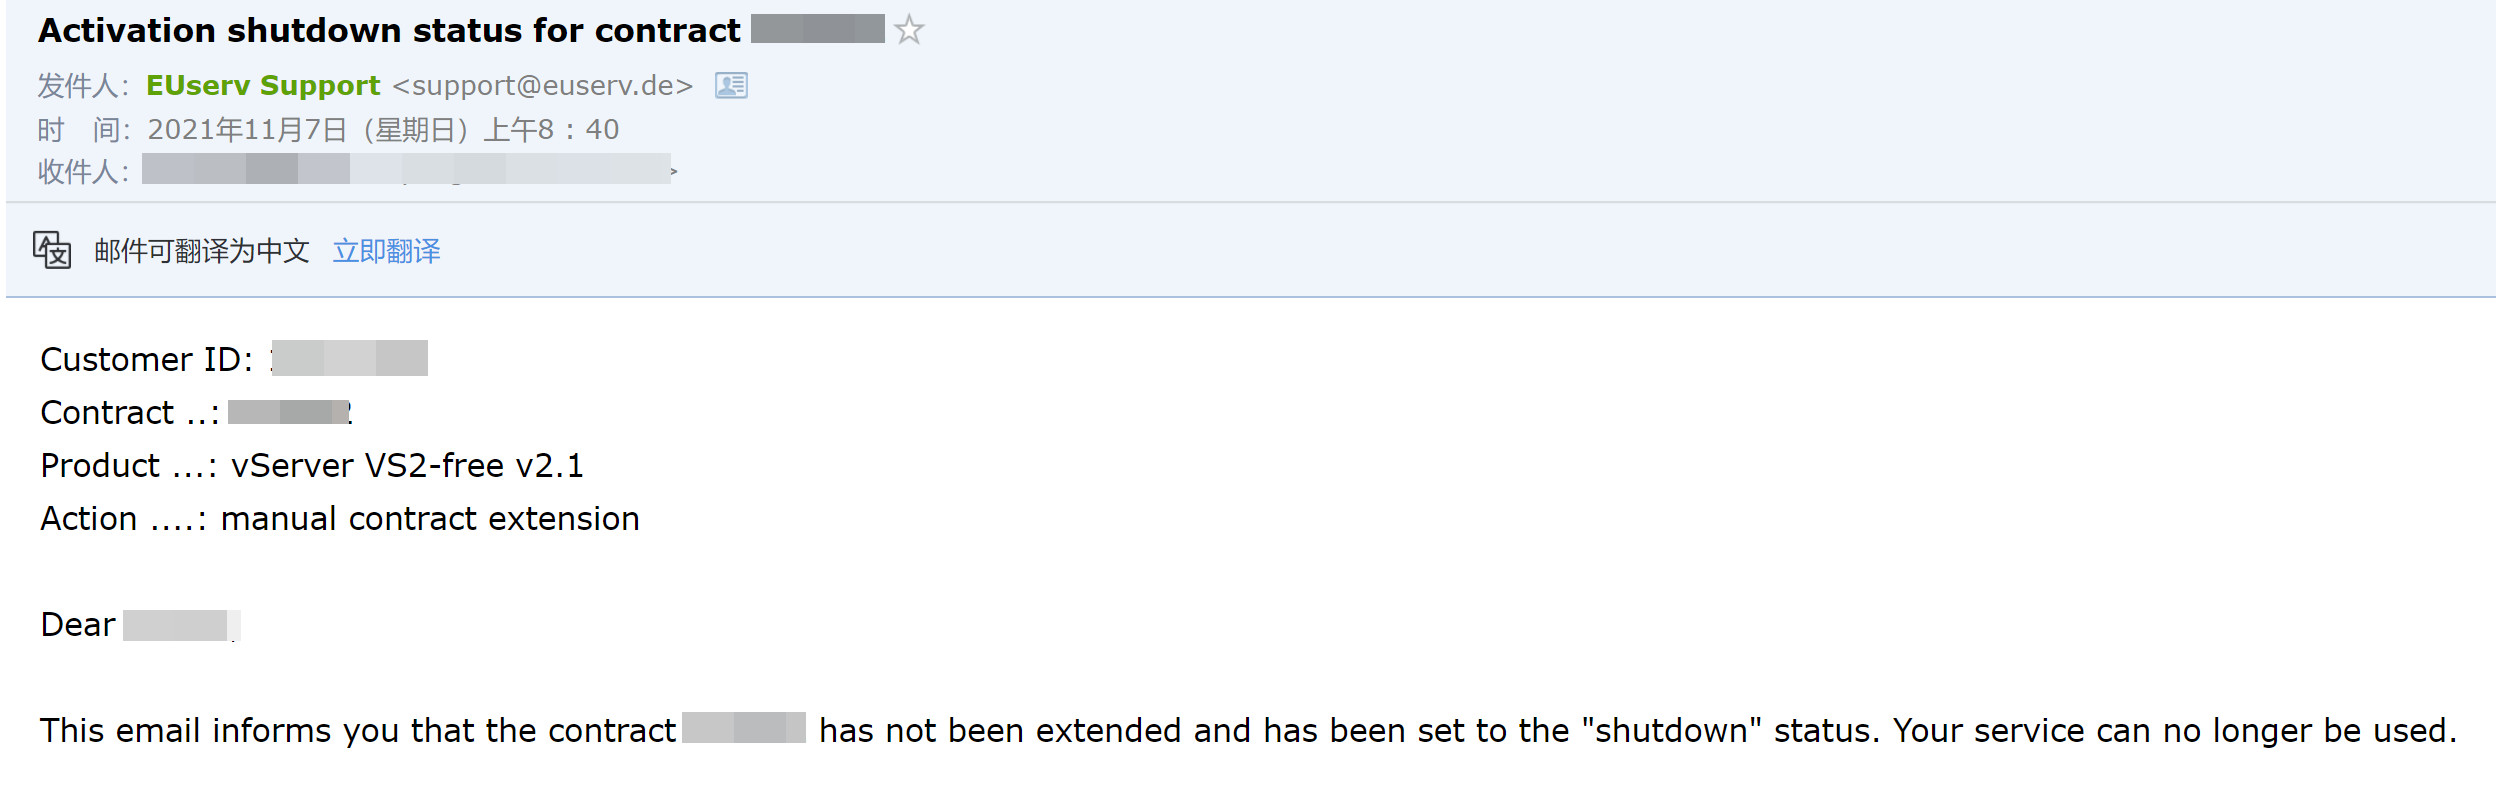Click the 收件人 label
This screenshot has width=2496, height=794.
pos(82,172)
